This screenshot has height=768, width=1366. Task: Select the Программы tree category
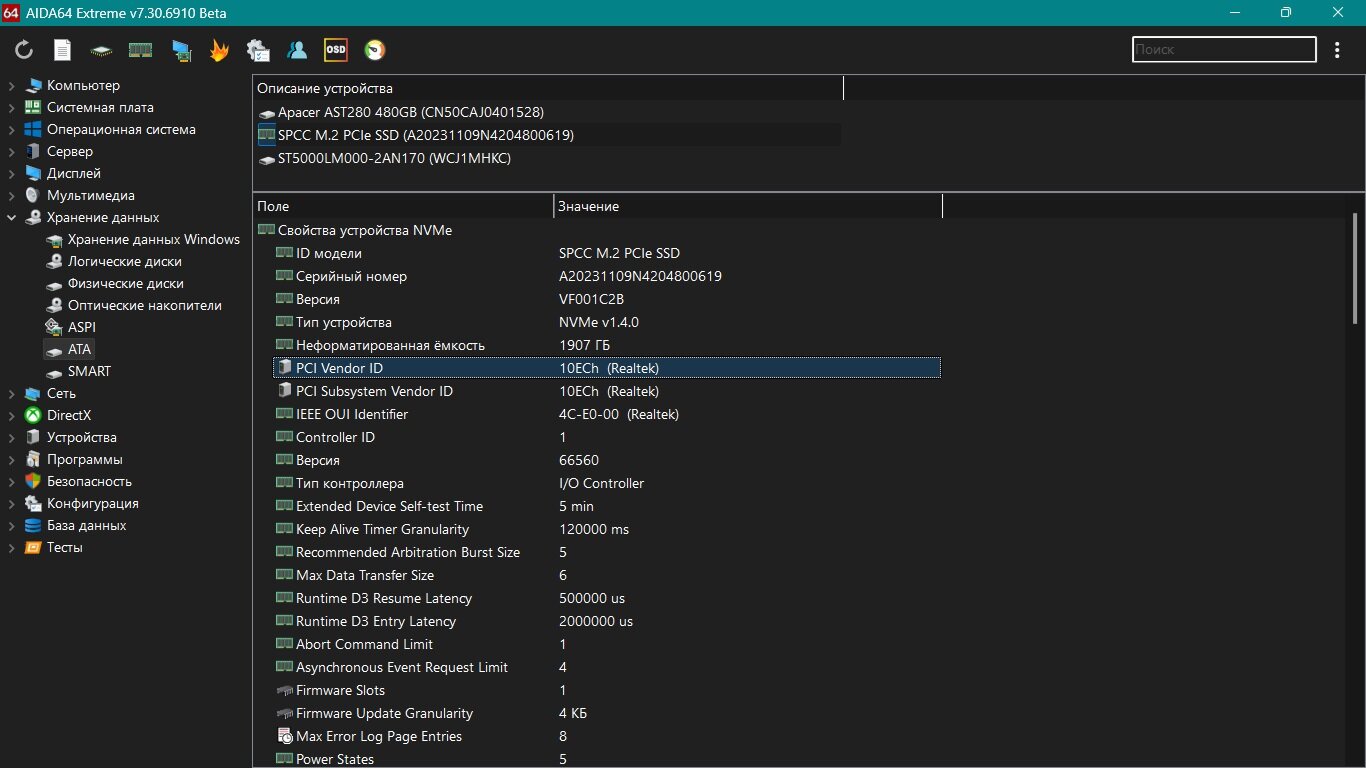coord(74,460)
